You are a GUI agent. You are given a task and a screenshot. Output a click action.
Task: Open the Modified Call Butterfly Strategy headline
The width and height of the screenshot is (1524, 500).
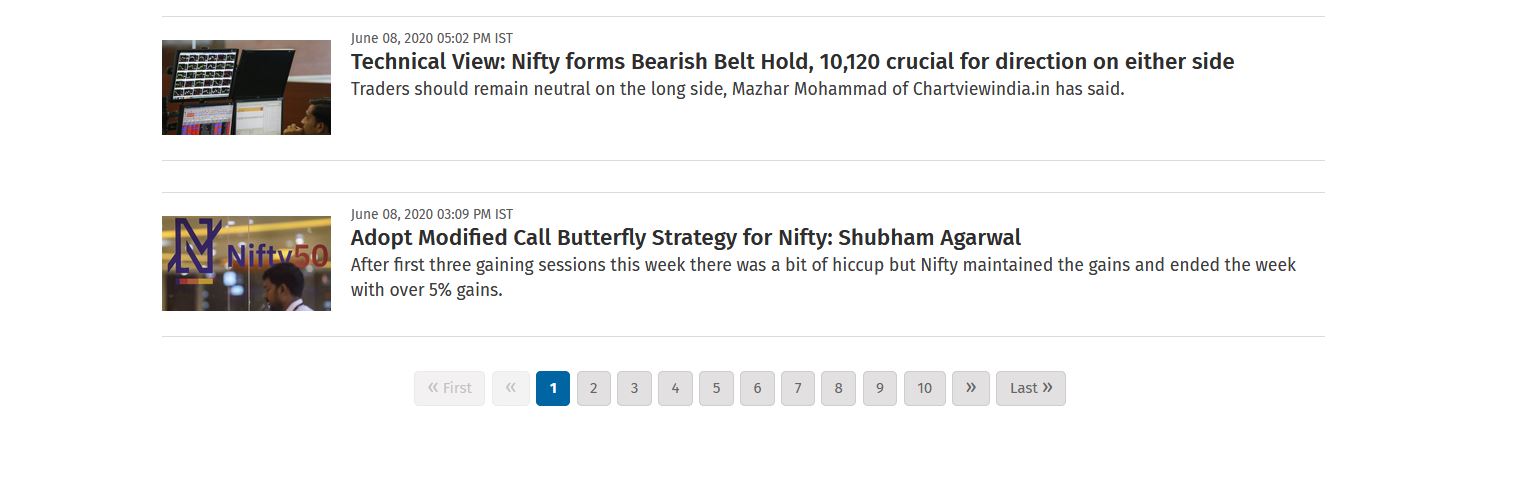pos(686,237)
